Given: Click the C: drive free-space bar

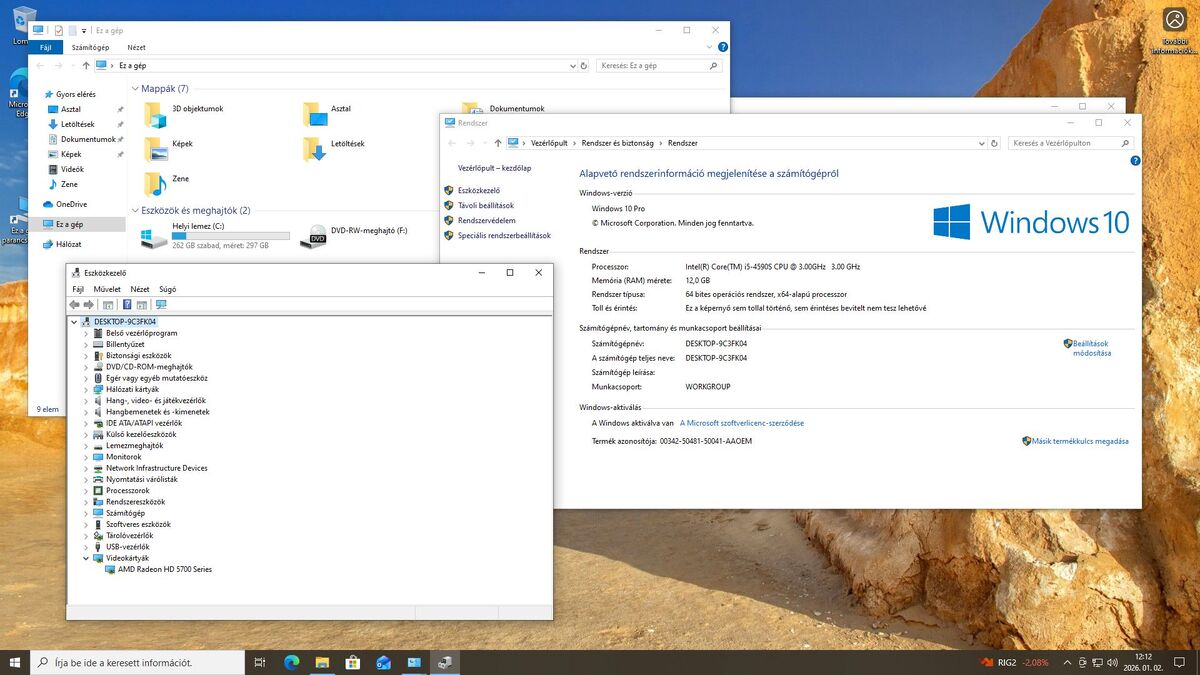Looking at the screenshot, I should 231,236.
